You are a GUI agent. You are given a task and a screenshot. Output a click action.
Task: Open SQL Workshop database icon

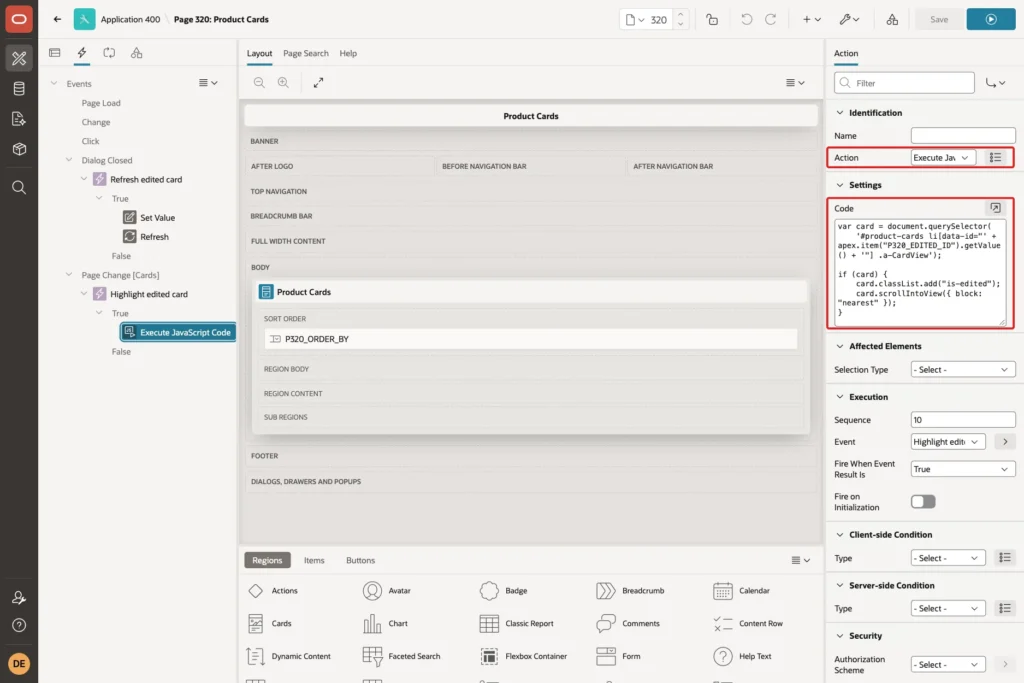(19, 88)
